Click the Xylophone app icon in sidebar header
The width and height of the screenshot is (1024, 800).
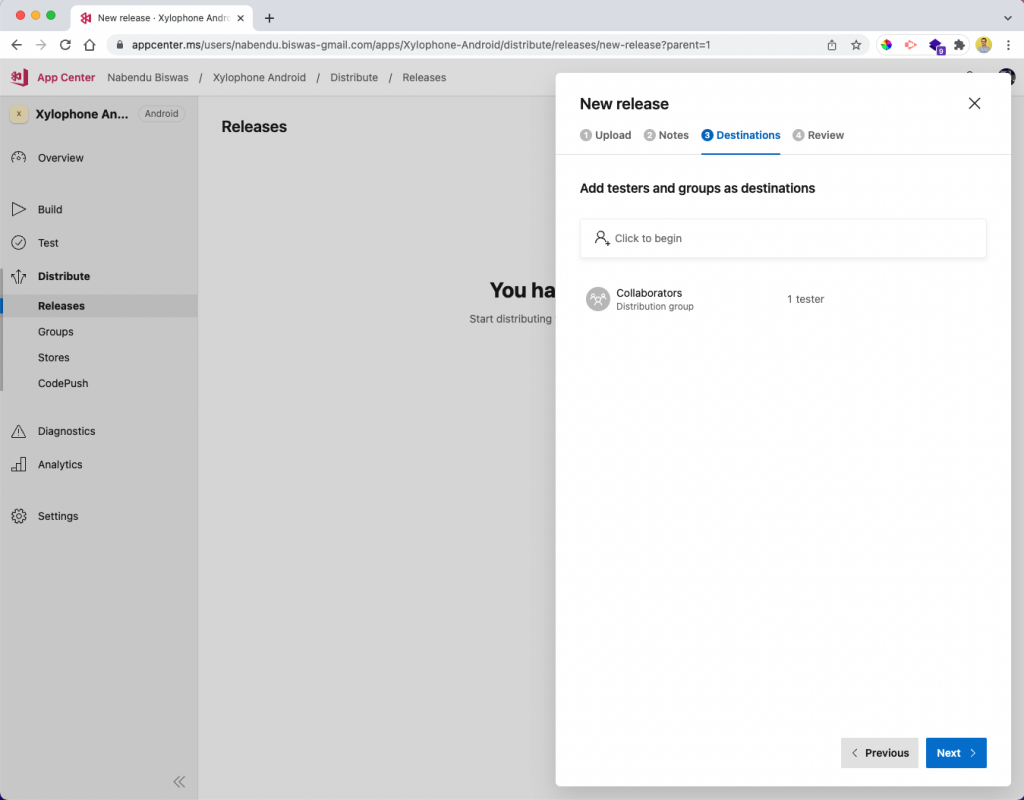coord(19,114)
